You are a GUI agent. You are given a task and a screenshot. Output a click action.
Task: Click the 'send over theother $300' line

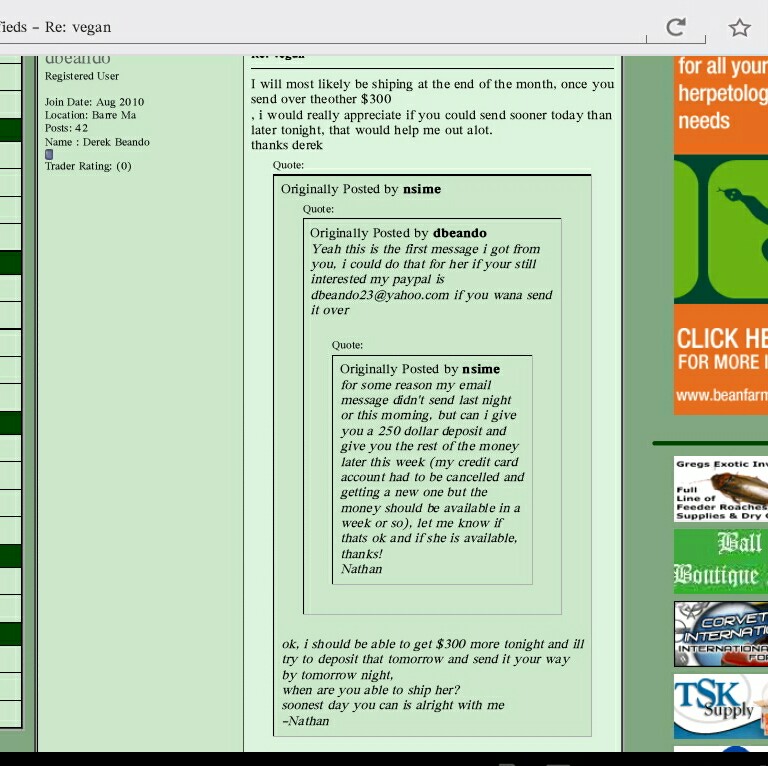[x=321, y=99]
